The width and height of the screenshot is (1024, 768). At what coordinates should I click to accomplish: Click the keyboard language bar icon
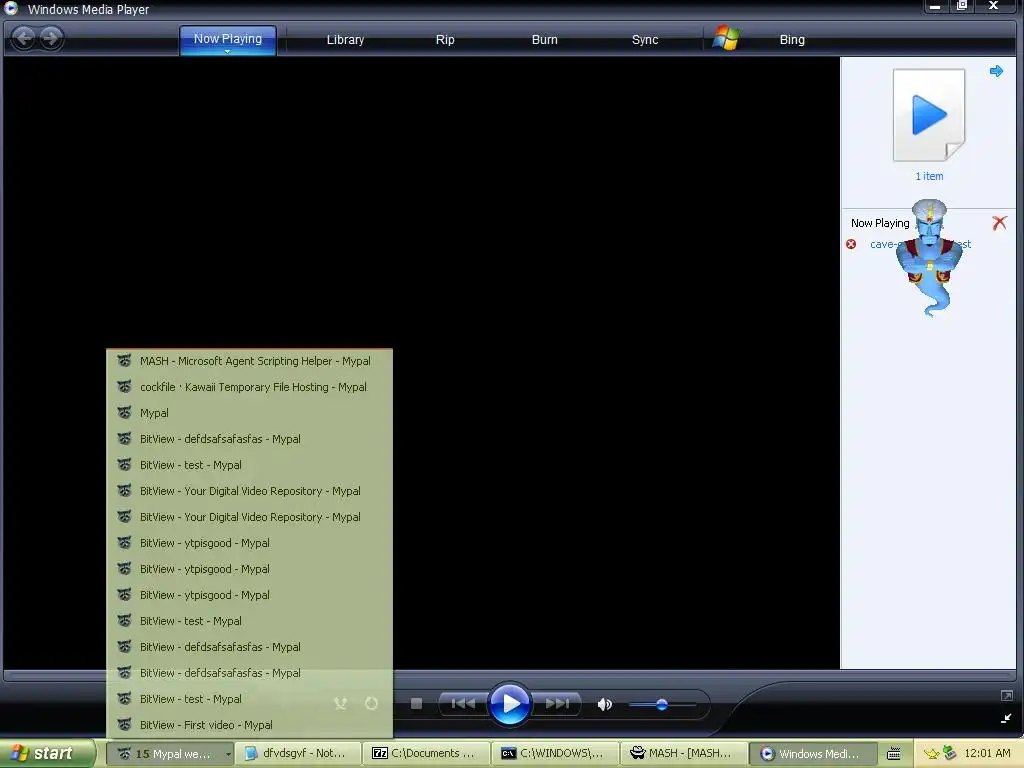pos(893,754)
